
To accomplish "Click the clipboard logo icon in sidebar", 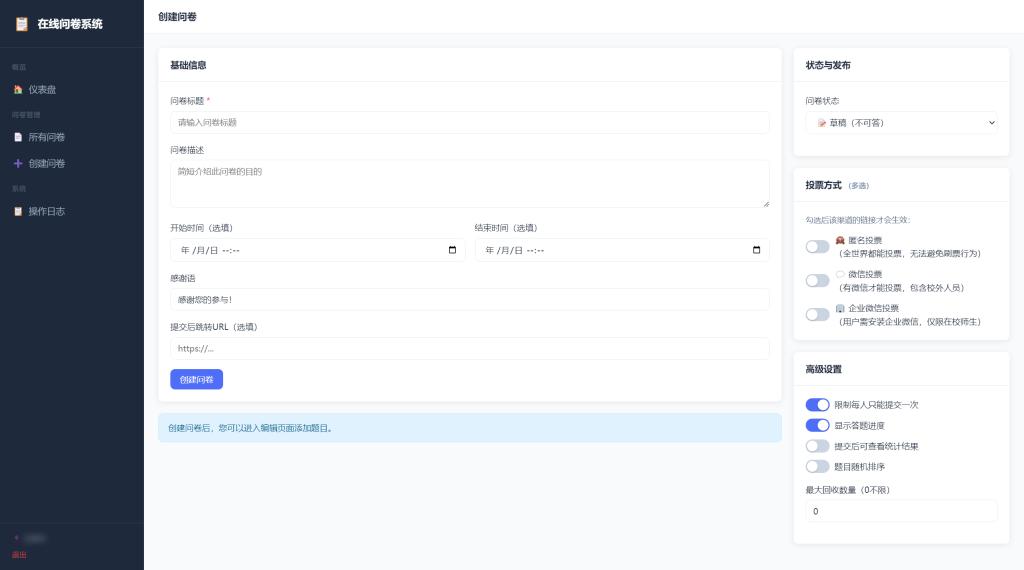I will [22, 24].
